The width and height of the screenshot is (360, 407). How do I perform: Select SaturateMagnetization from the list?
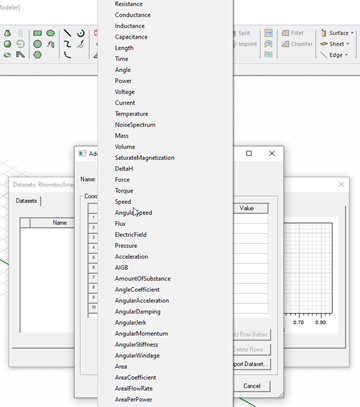[145, 158]
